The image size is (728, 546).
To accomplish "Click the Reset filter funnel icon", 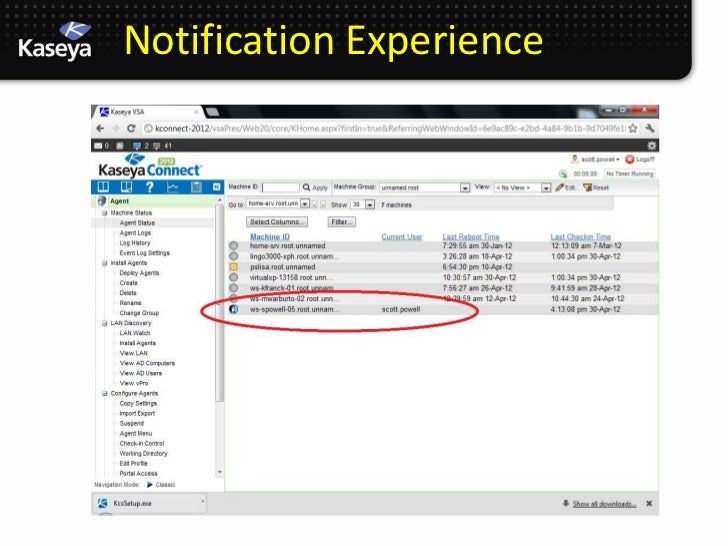I will [x=588, y=188].
